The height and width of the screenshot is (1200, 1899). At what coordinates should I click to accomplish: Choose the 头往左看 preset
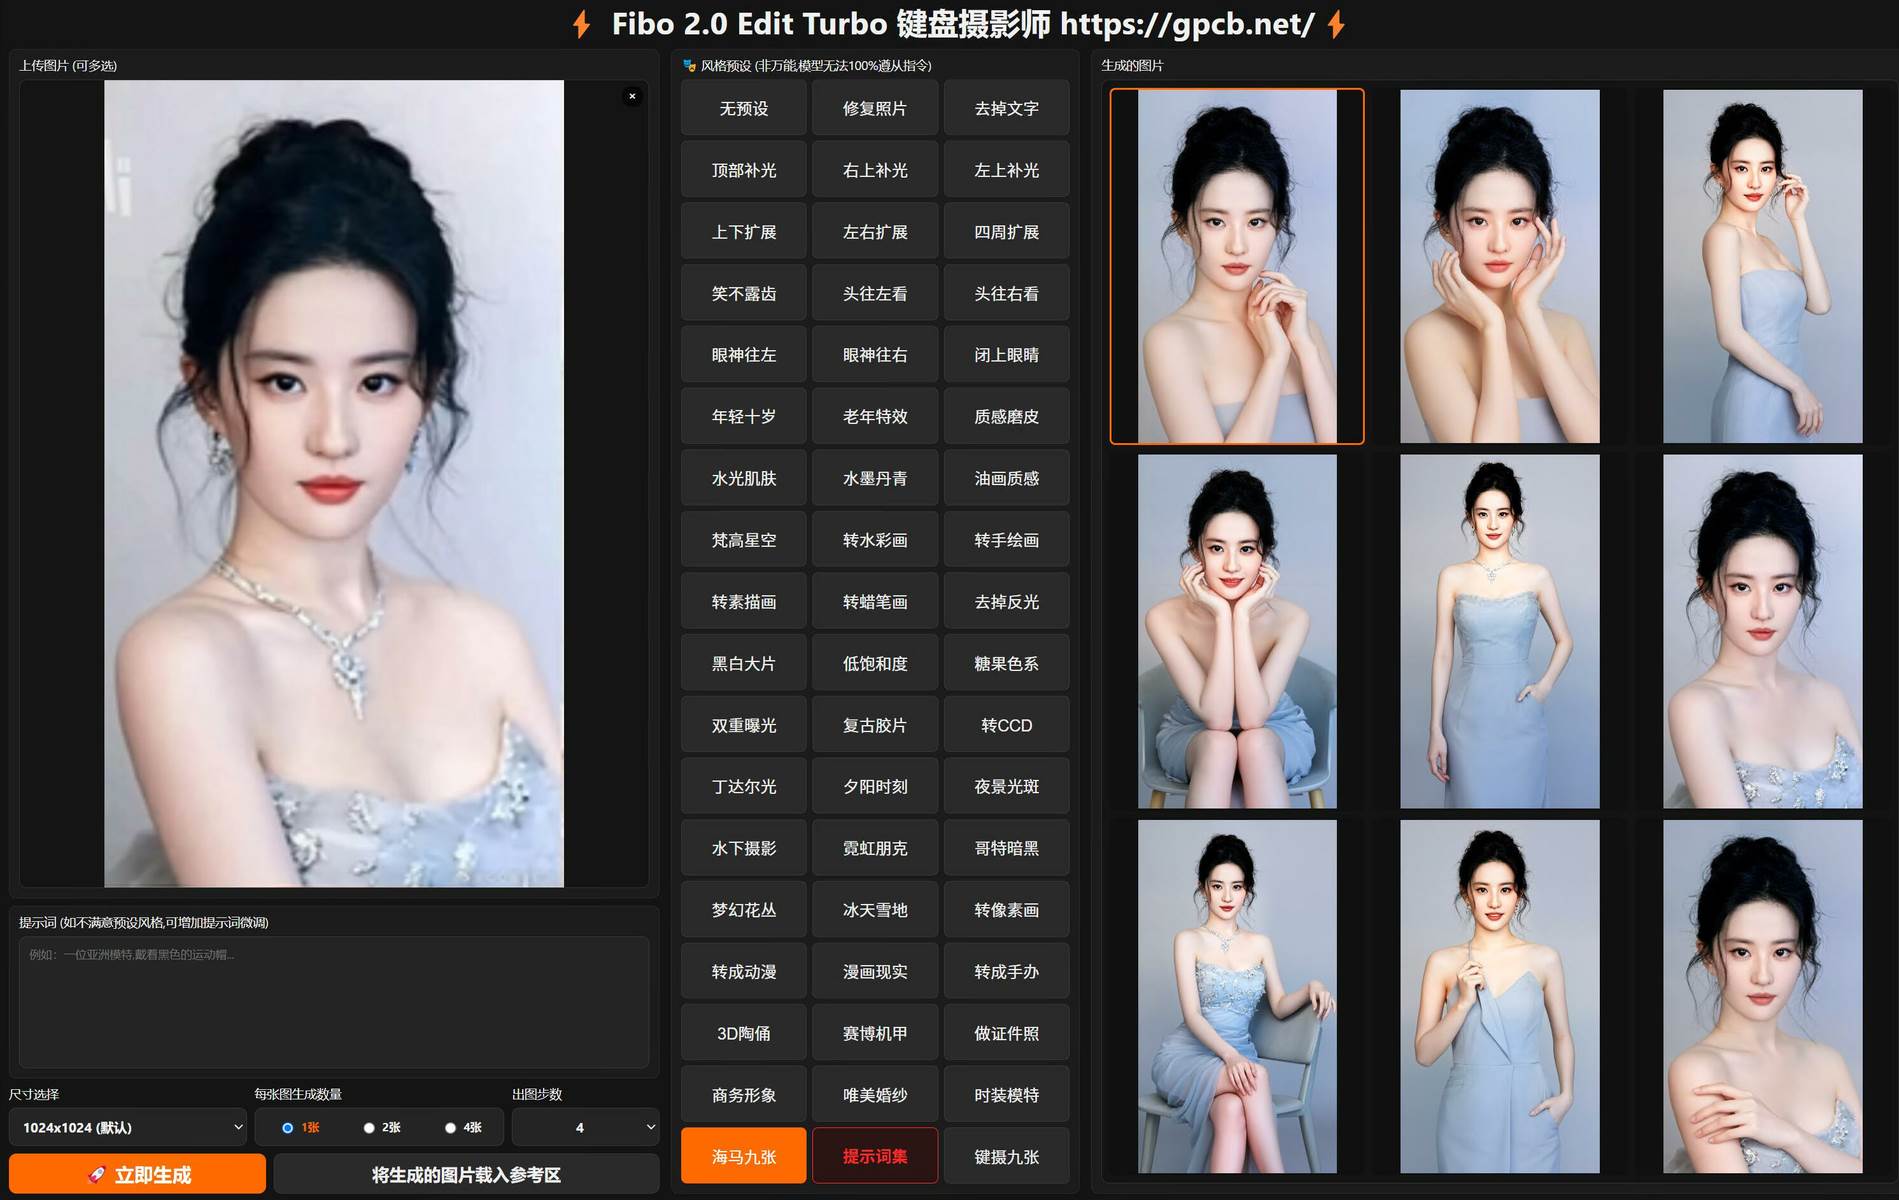point(875,294)
